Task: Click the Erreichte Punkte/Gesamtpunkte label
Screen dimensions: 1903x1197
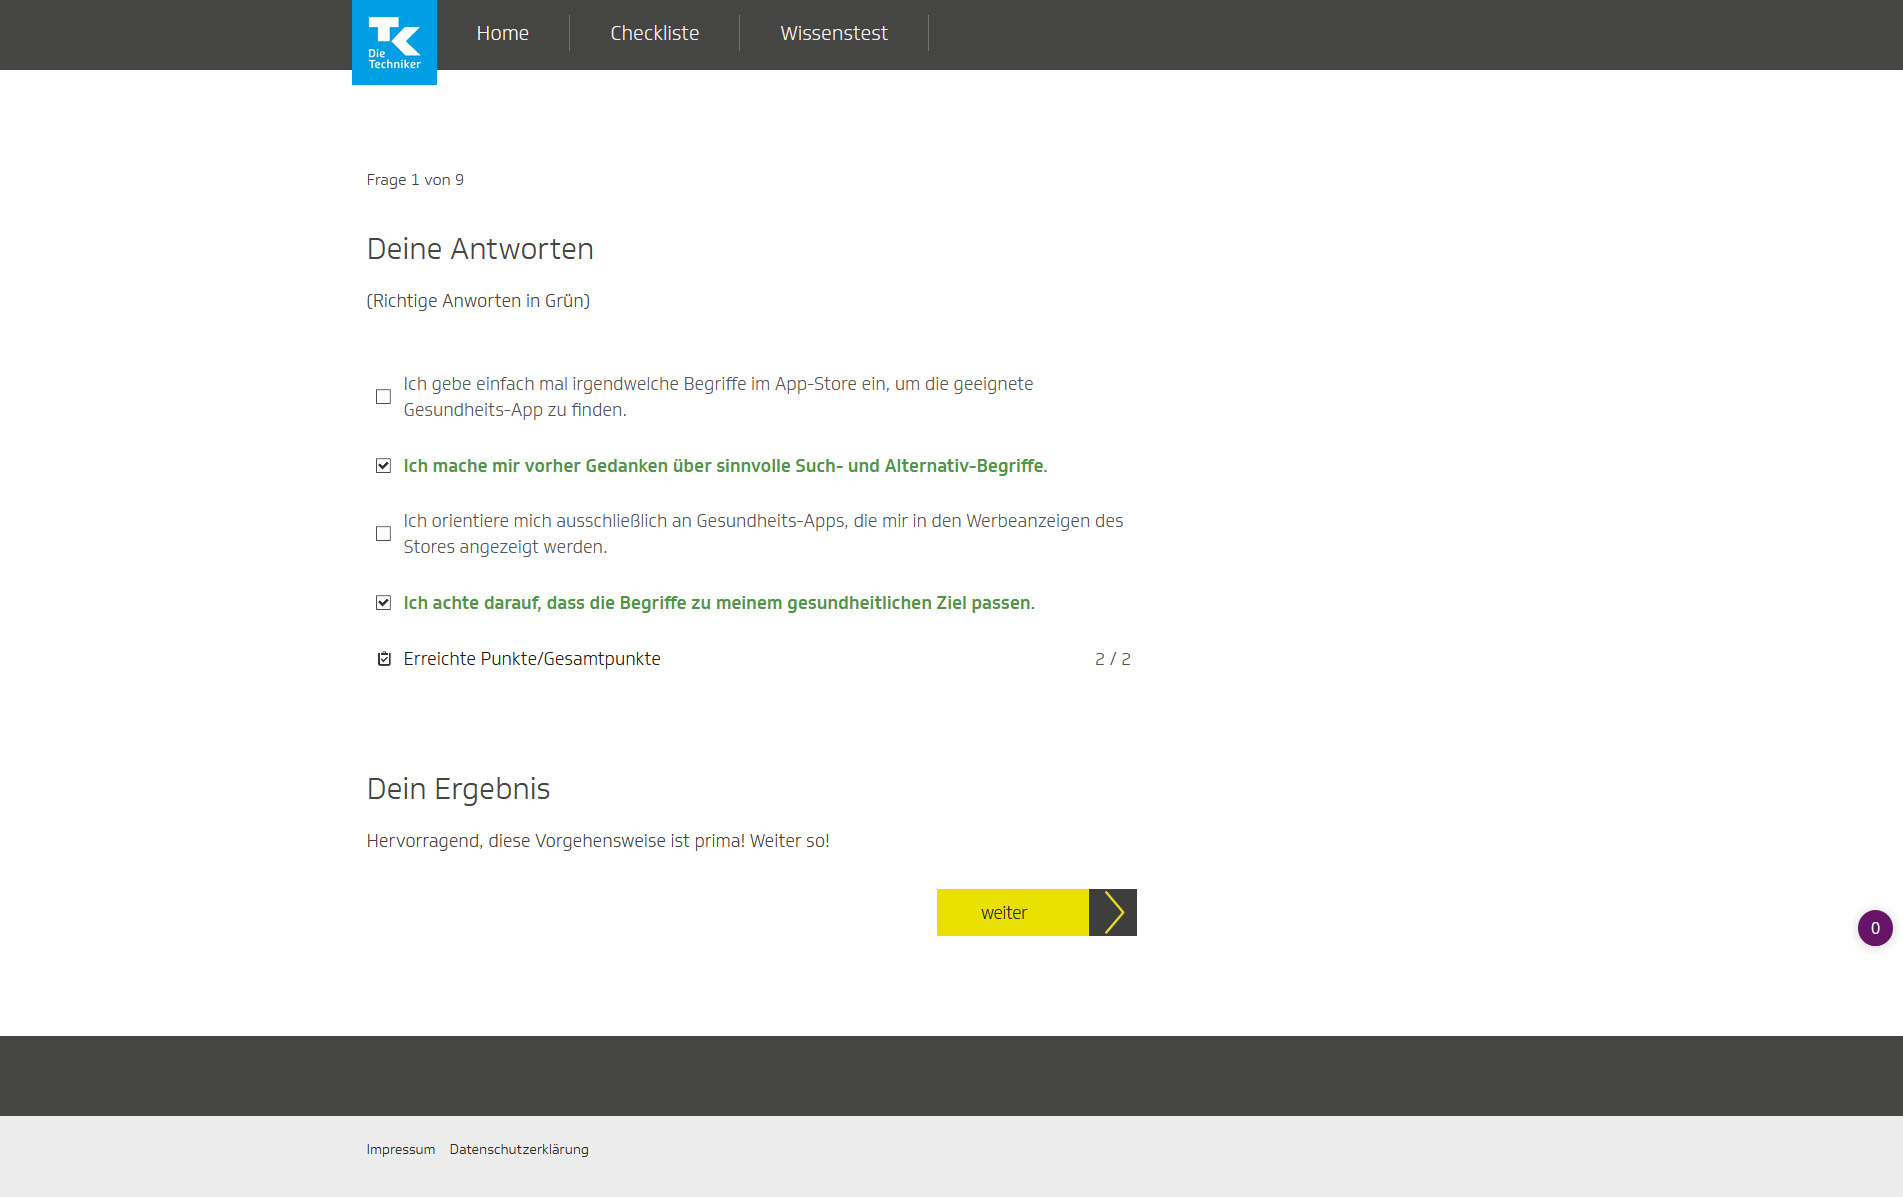Action: [x=532, y=659]
